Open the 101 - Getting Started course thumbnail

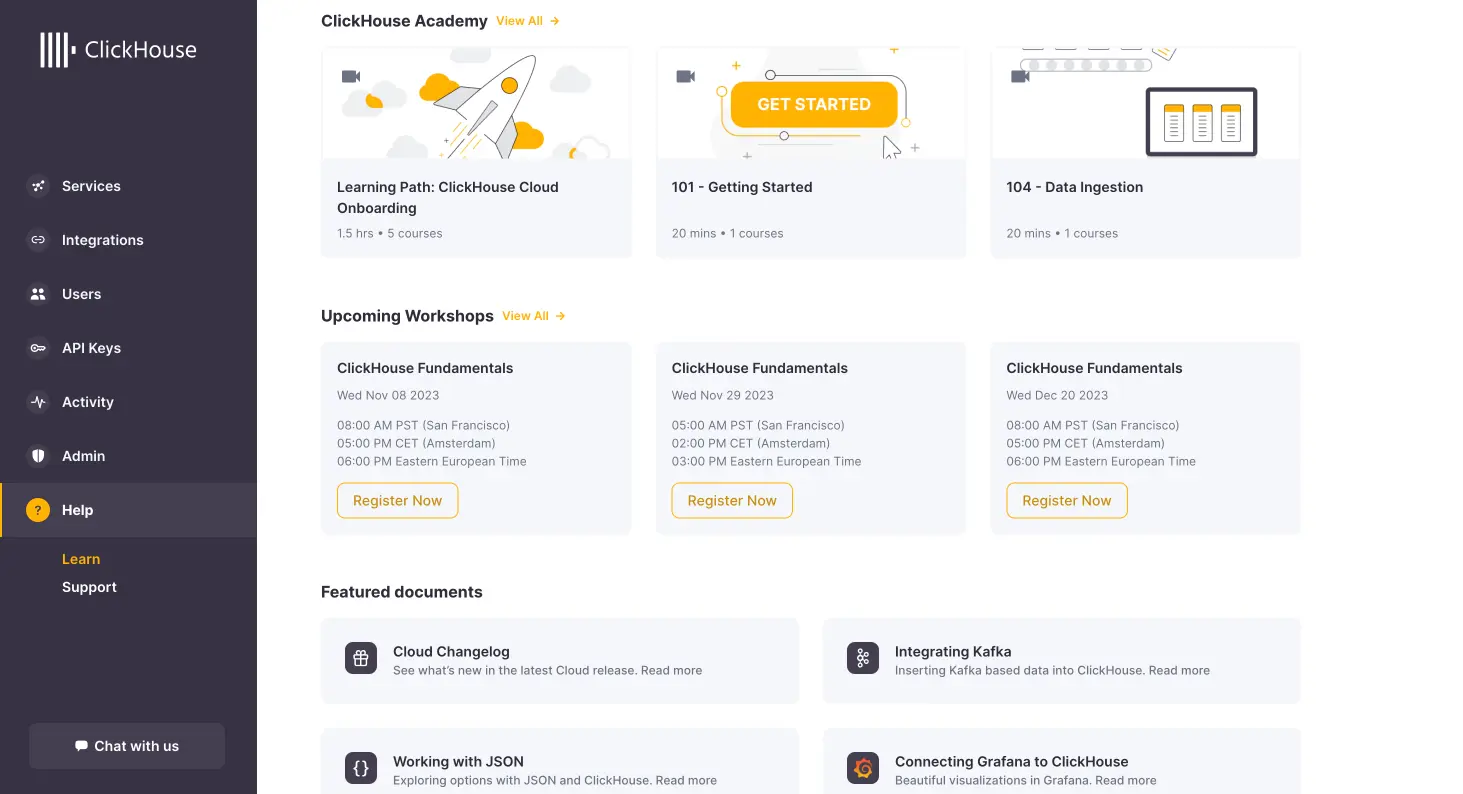(x=811, y=103)
